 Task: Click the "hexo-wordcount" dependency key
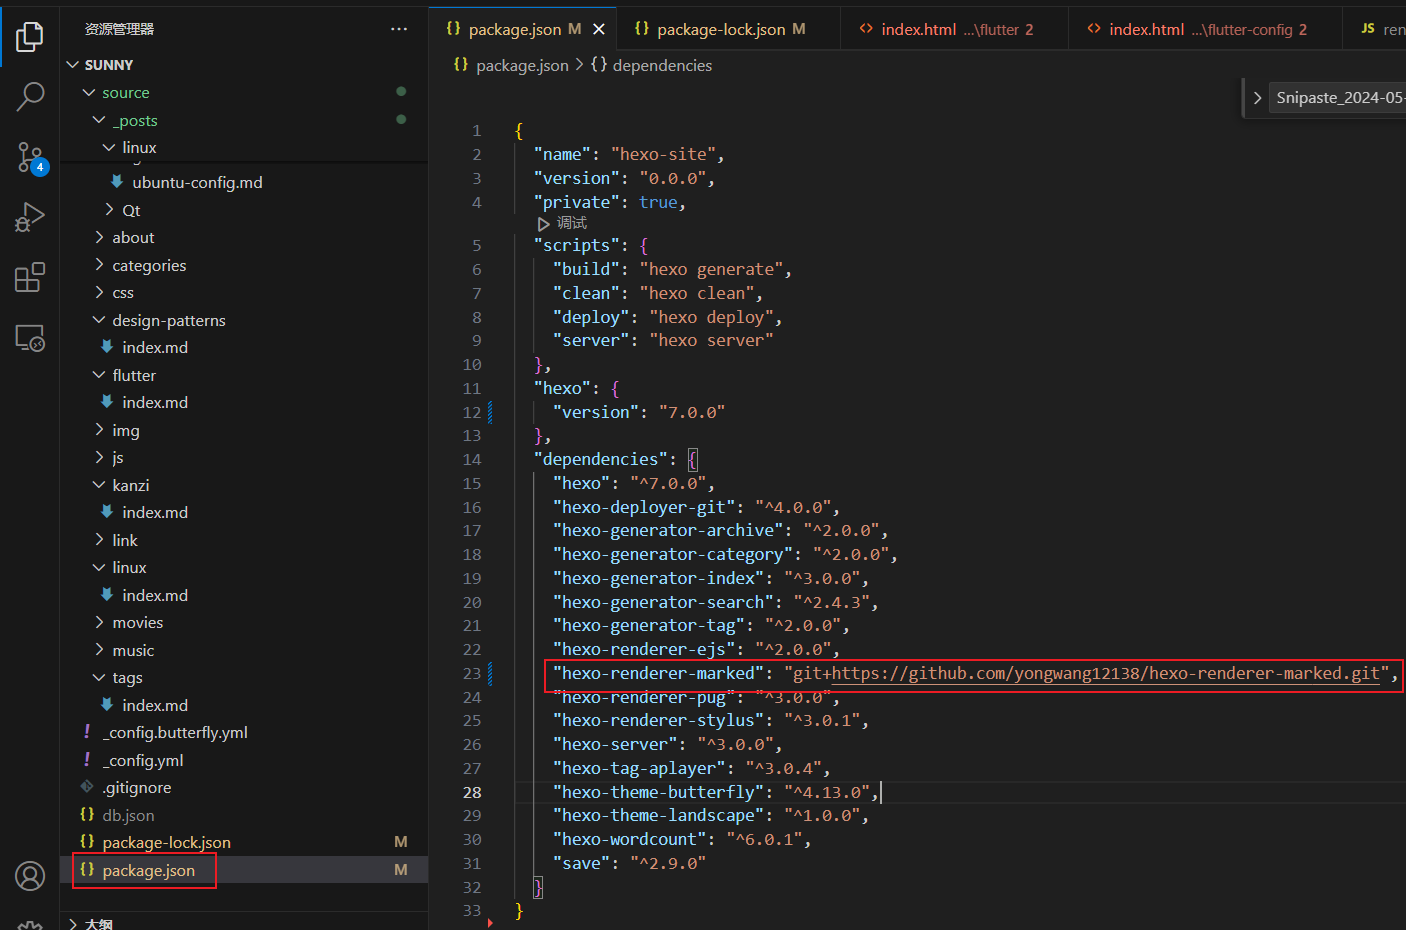point(629,839)
